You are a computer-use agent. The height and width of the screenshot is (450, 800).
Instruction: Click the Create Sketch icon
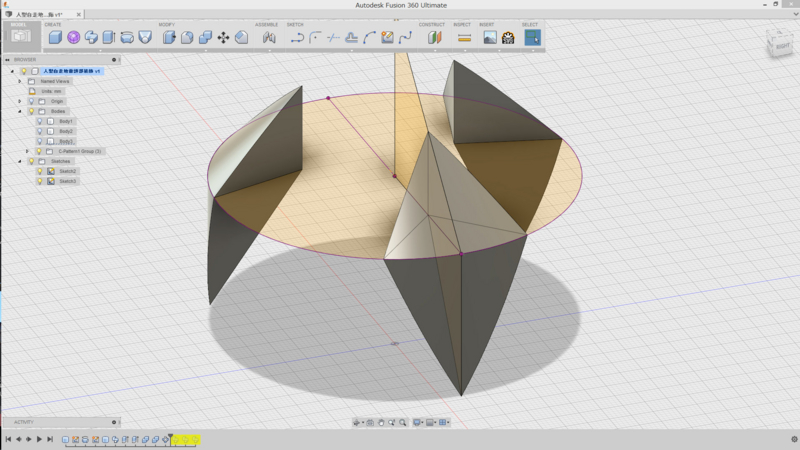tap(387, 37)
